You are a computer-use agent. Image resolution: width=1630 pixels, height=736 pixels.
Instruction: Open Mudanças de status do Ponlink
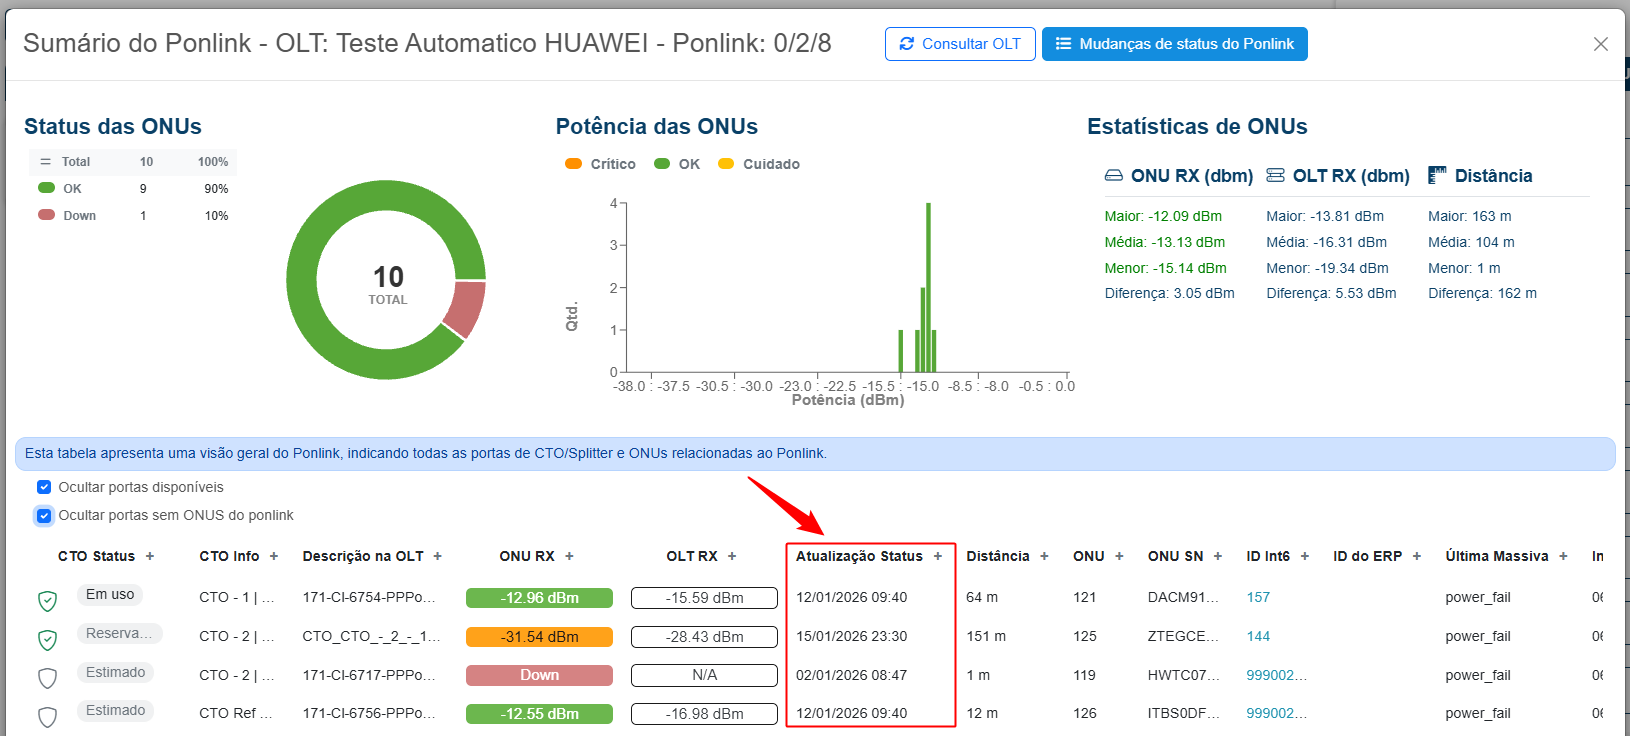1174,44
